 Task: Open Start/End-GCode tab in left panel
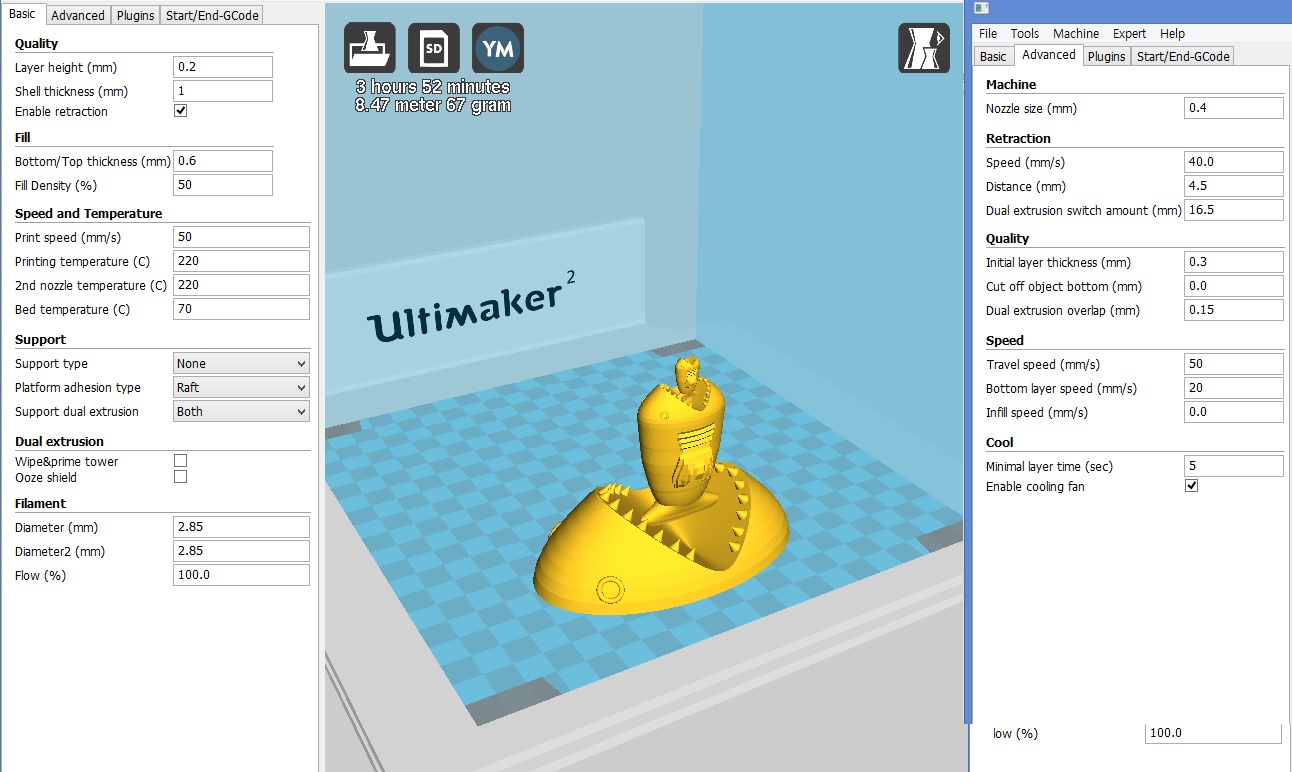click(x=211, y=15)
